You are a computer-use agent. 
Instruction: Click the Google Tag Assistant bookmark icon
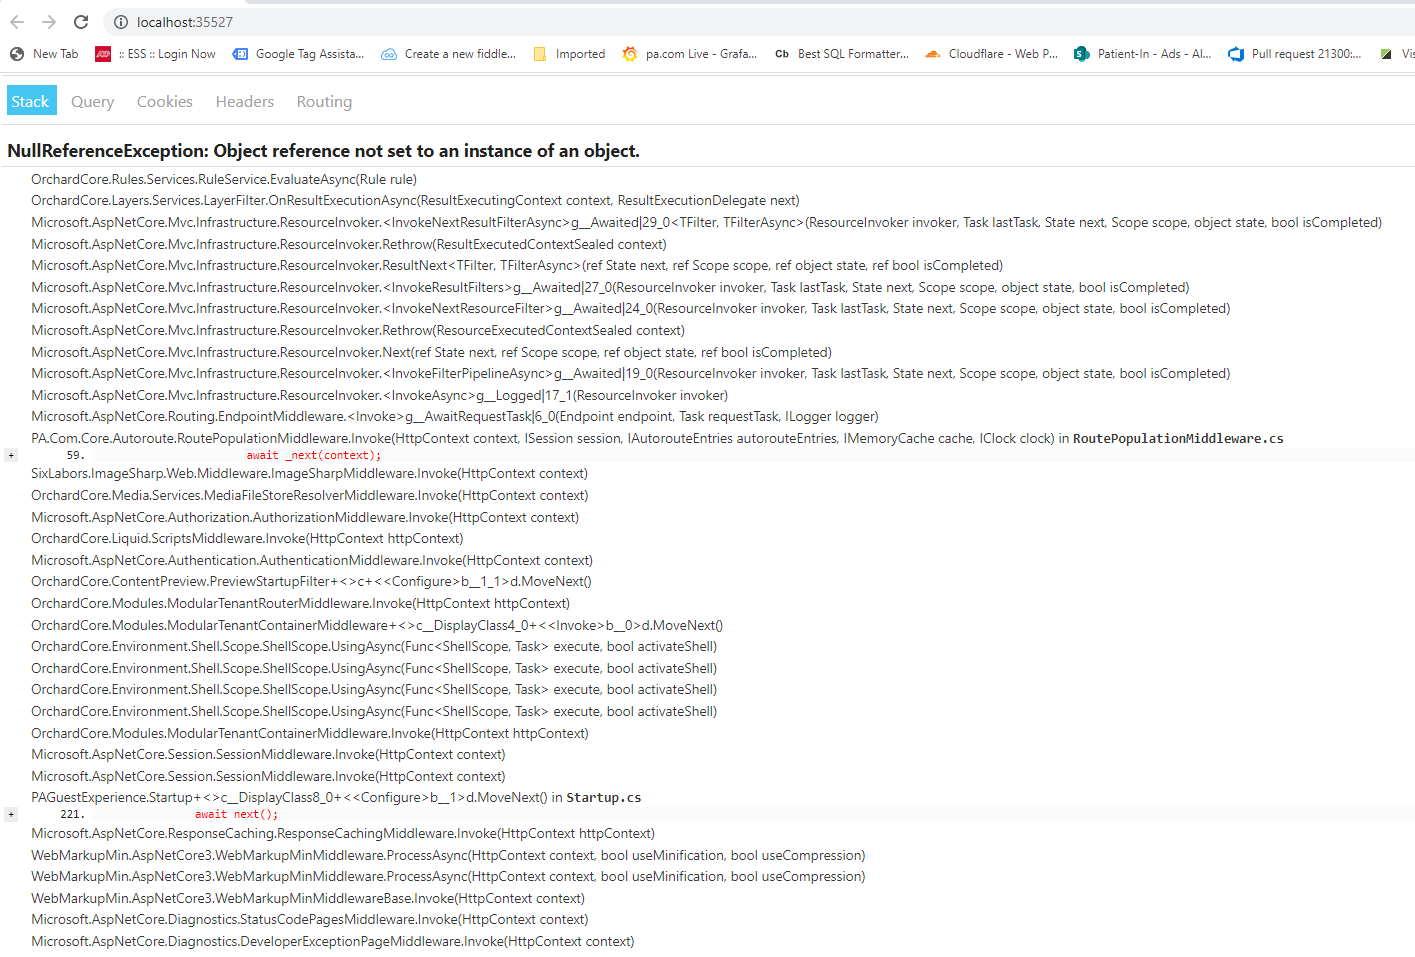pos(239,54)
